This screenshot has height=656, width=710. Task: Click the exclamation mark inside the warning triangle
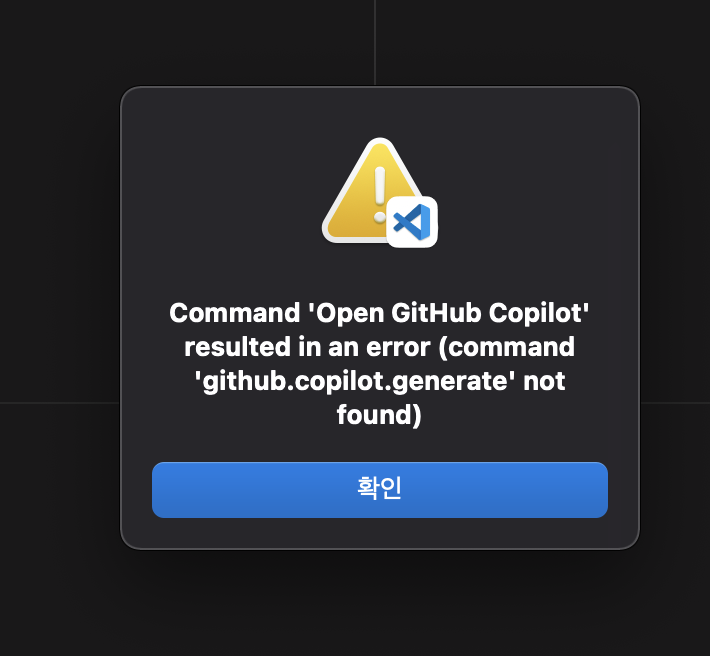coord(379,195)
